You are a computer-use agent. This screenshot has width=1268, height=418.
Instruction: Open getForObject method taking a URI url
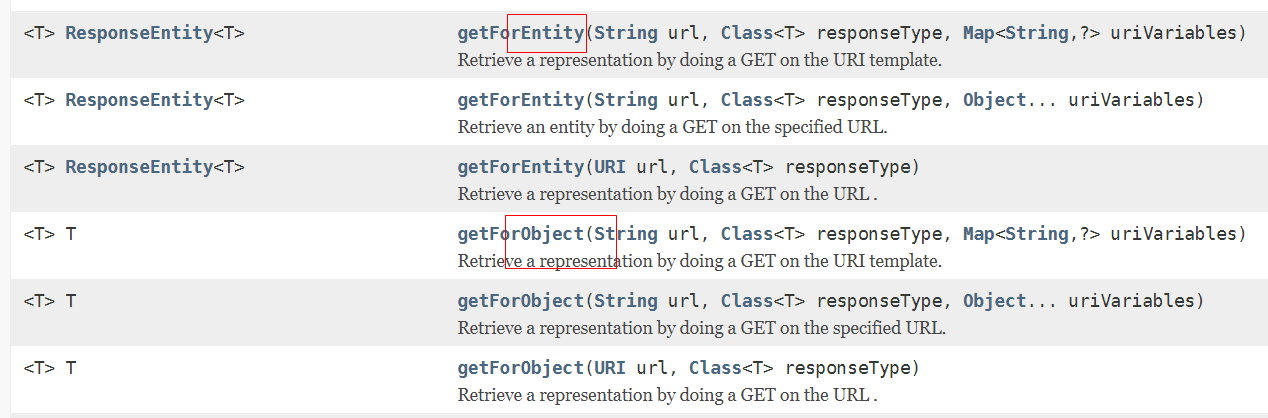(520, 368)
